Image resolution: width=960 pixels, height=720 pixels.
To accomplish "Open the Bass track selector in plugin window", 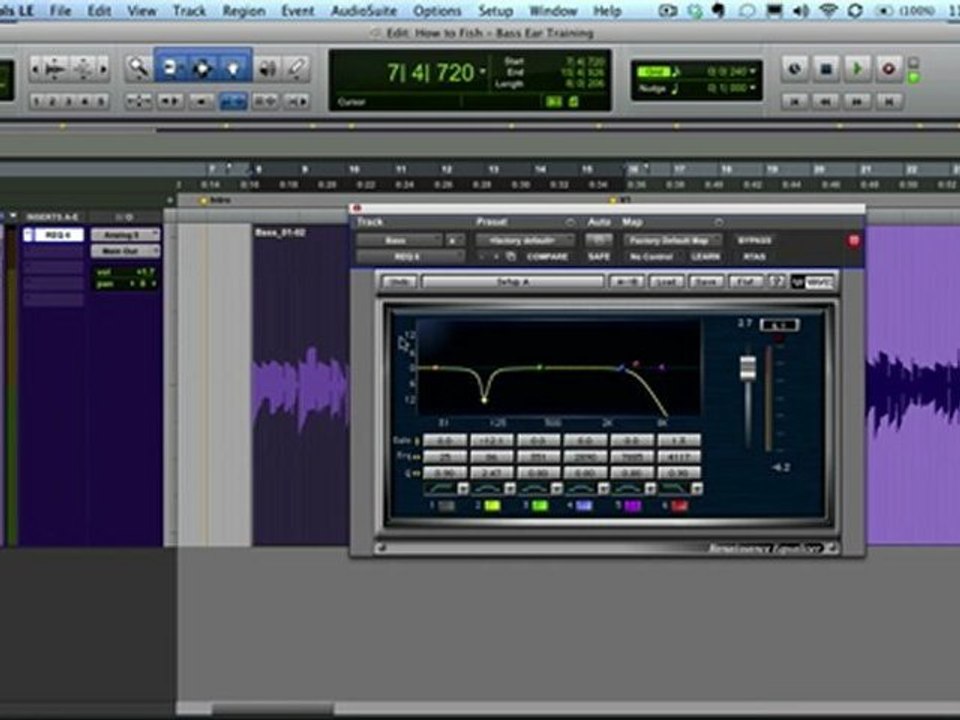I will 399,241.
